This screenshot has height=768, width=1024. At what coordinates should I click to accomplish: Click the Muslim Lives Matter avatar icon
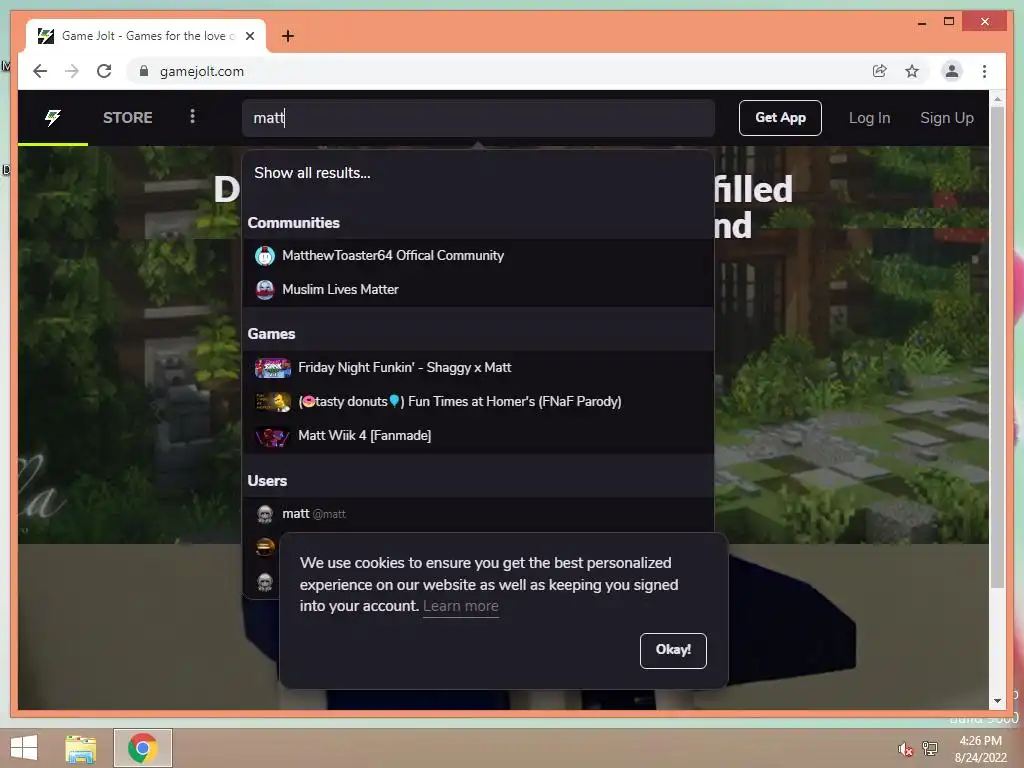(264, 289)
